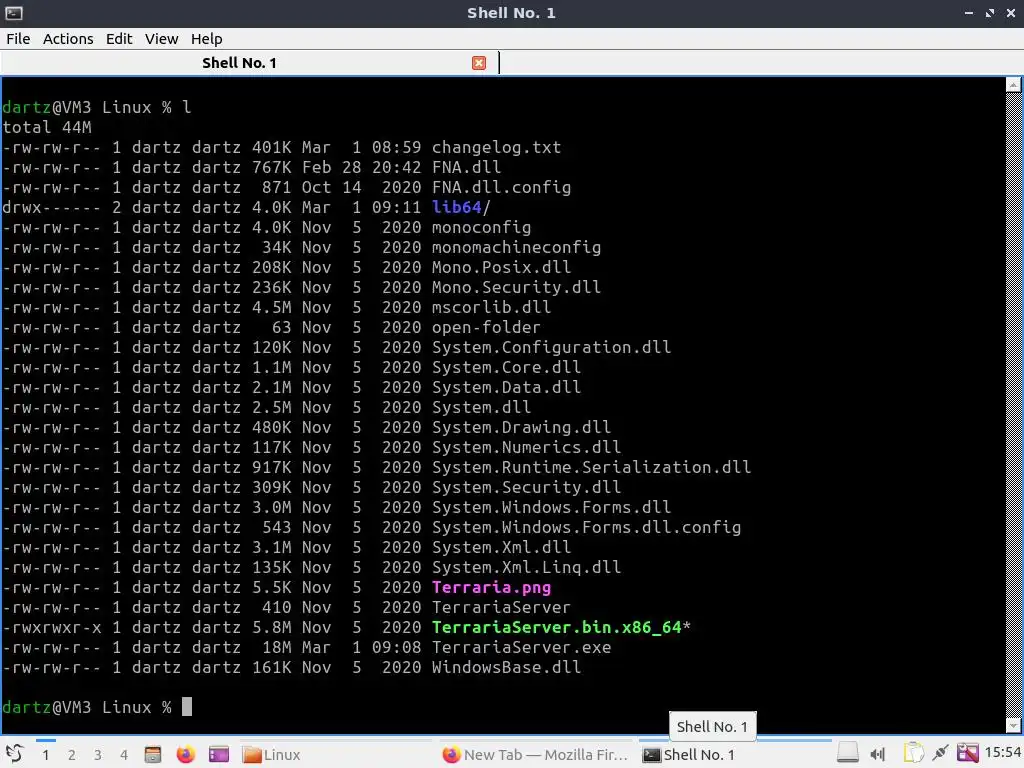The height and width of the screenshot is (768, 1024).
Task: Click the System.Windows.Forms.dll.config file name
Action: click(586, 528)
